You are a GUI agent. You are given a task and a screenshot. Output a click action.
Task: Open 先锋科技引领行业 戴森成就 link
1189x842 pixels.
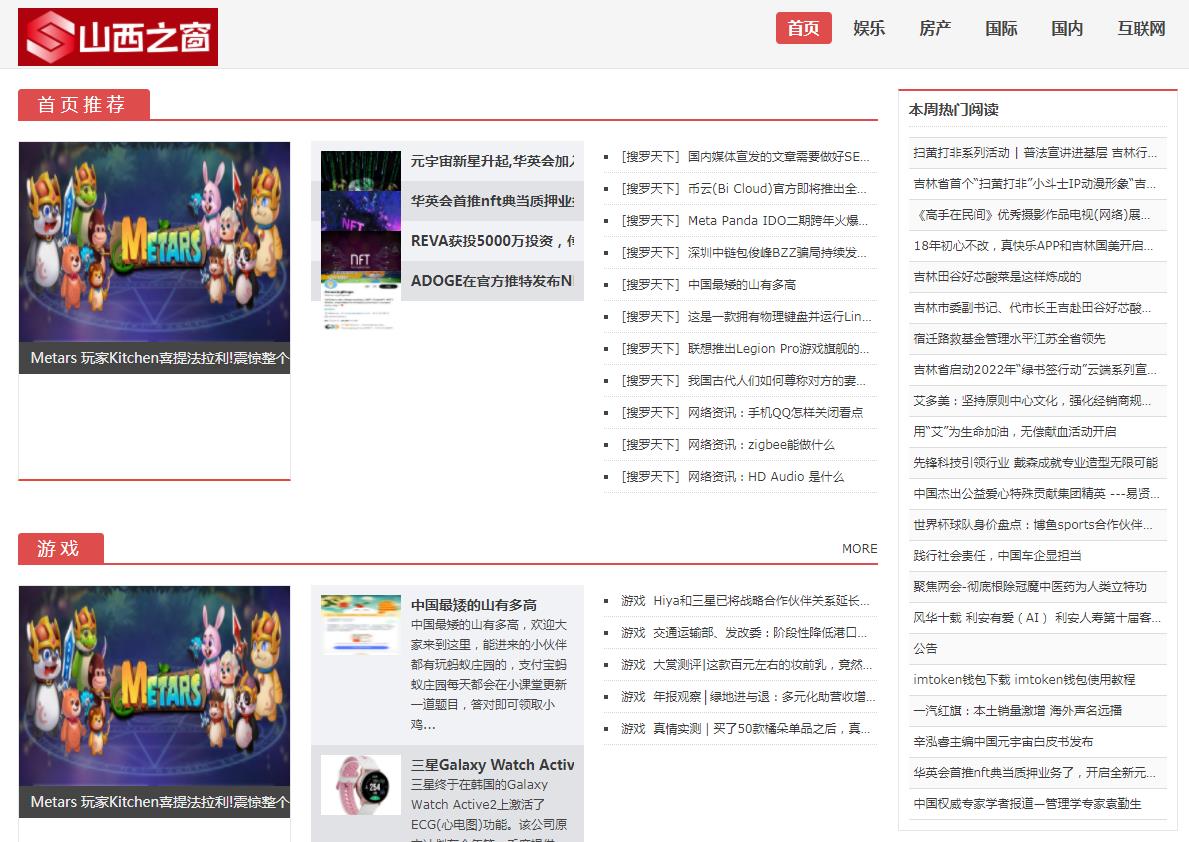(1036, 463)
